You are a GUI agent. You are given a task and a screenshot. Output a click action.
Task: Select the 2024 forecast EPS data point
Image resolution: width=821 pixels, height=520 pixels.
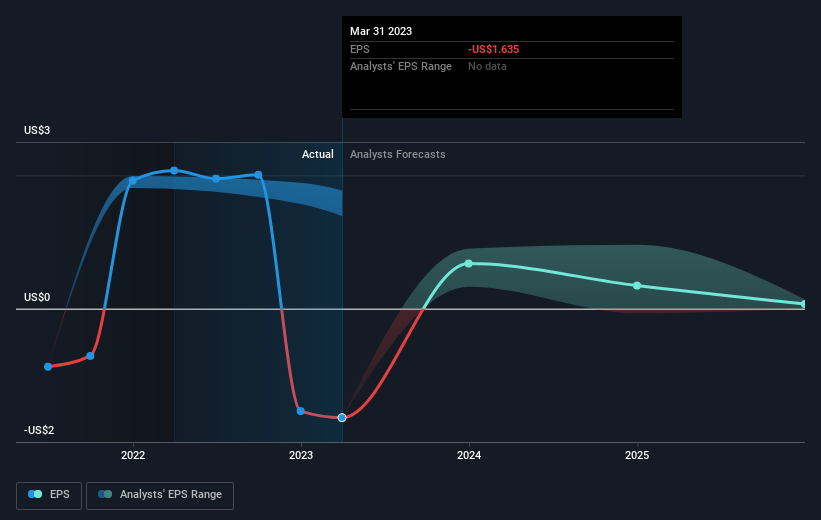(469, 263)
